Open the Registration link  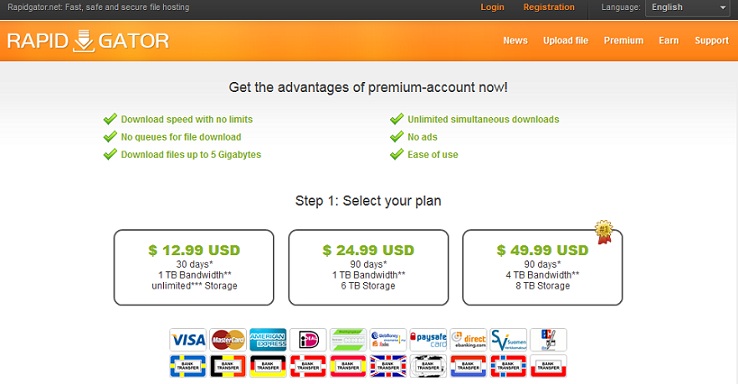[549, 7]
